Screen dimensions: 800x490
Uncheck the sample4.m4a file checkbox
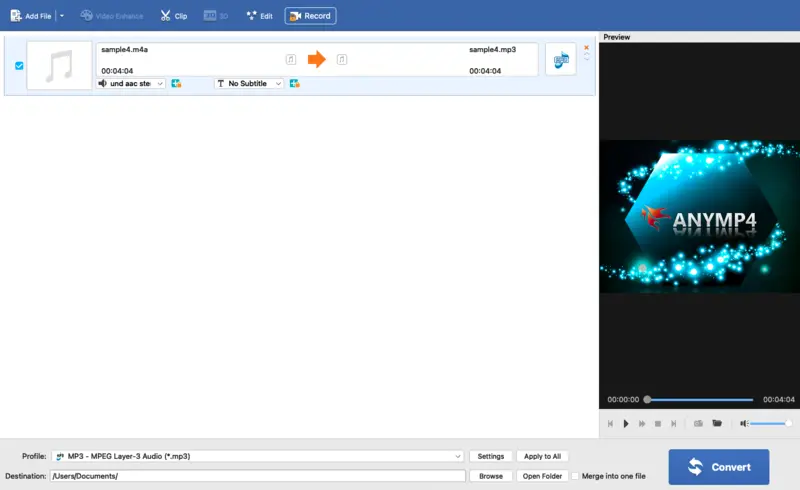19,66
